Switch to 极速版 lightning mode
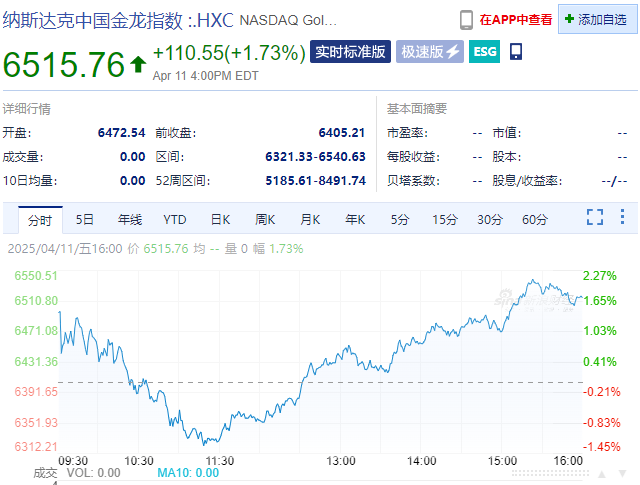This screenshot has width=640, height=485. 430,52
